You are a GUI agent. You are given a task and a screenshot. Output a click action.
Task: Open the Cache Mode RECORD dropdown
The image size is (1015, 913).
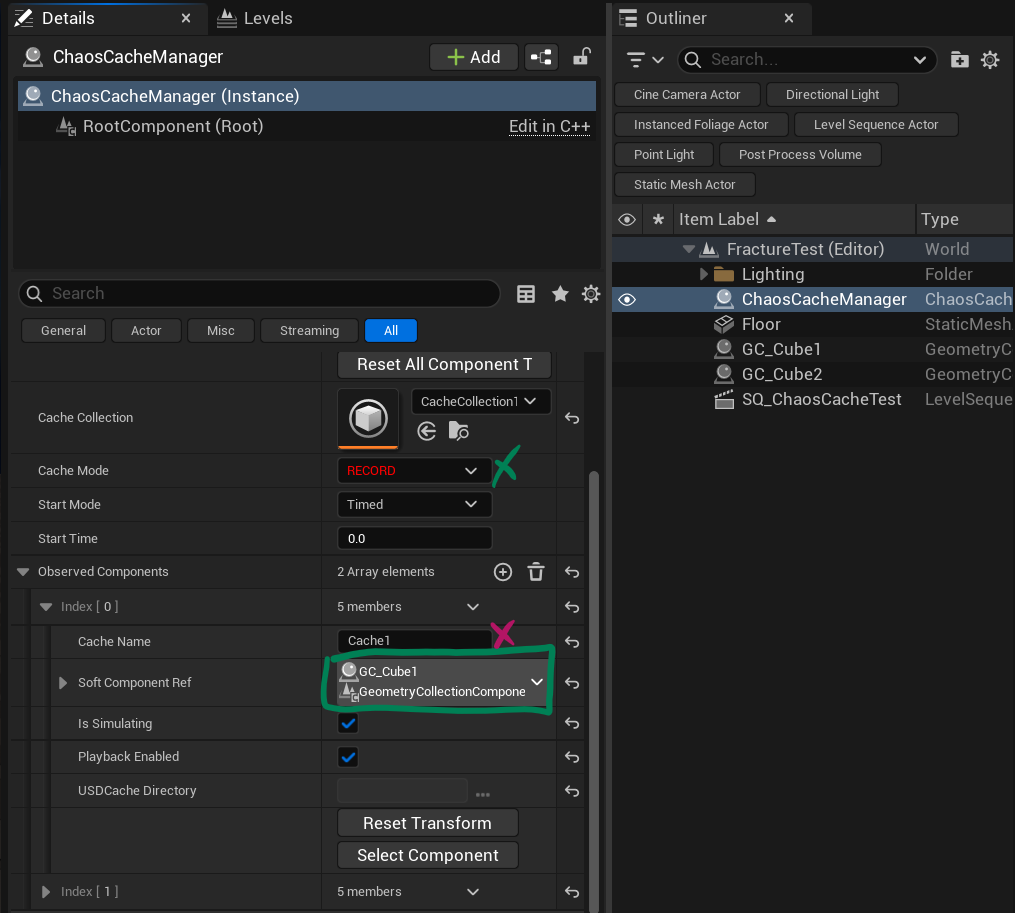coord(414,471)
